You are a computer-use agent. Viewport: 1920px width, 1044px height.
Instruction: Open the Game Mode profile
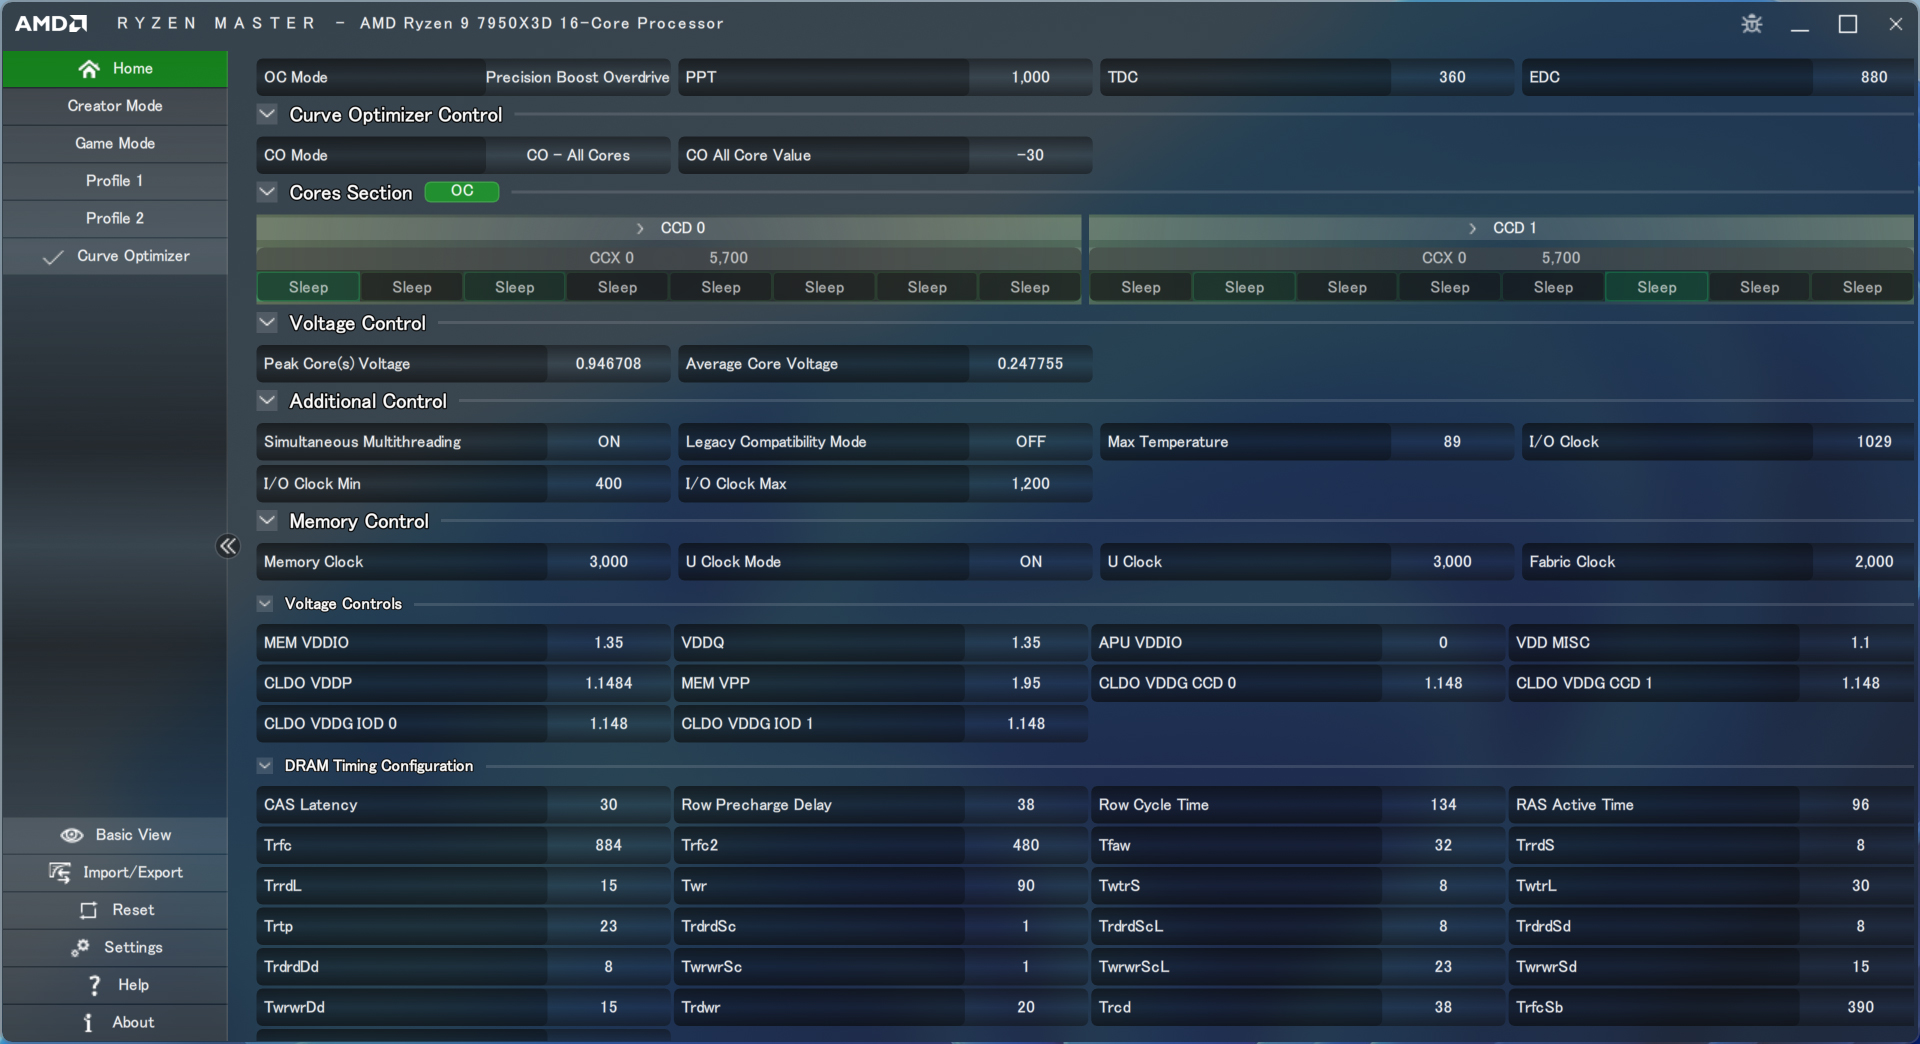point(115,143)
